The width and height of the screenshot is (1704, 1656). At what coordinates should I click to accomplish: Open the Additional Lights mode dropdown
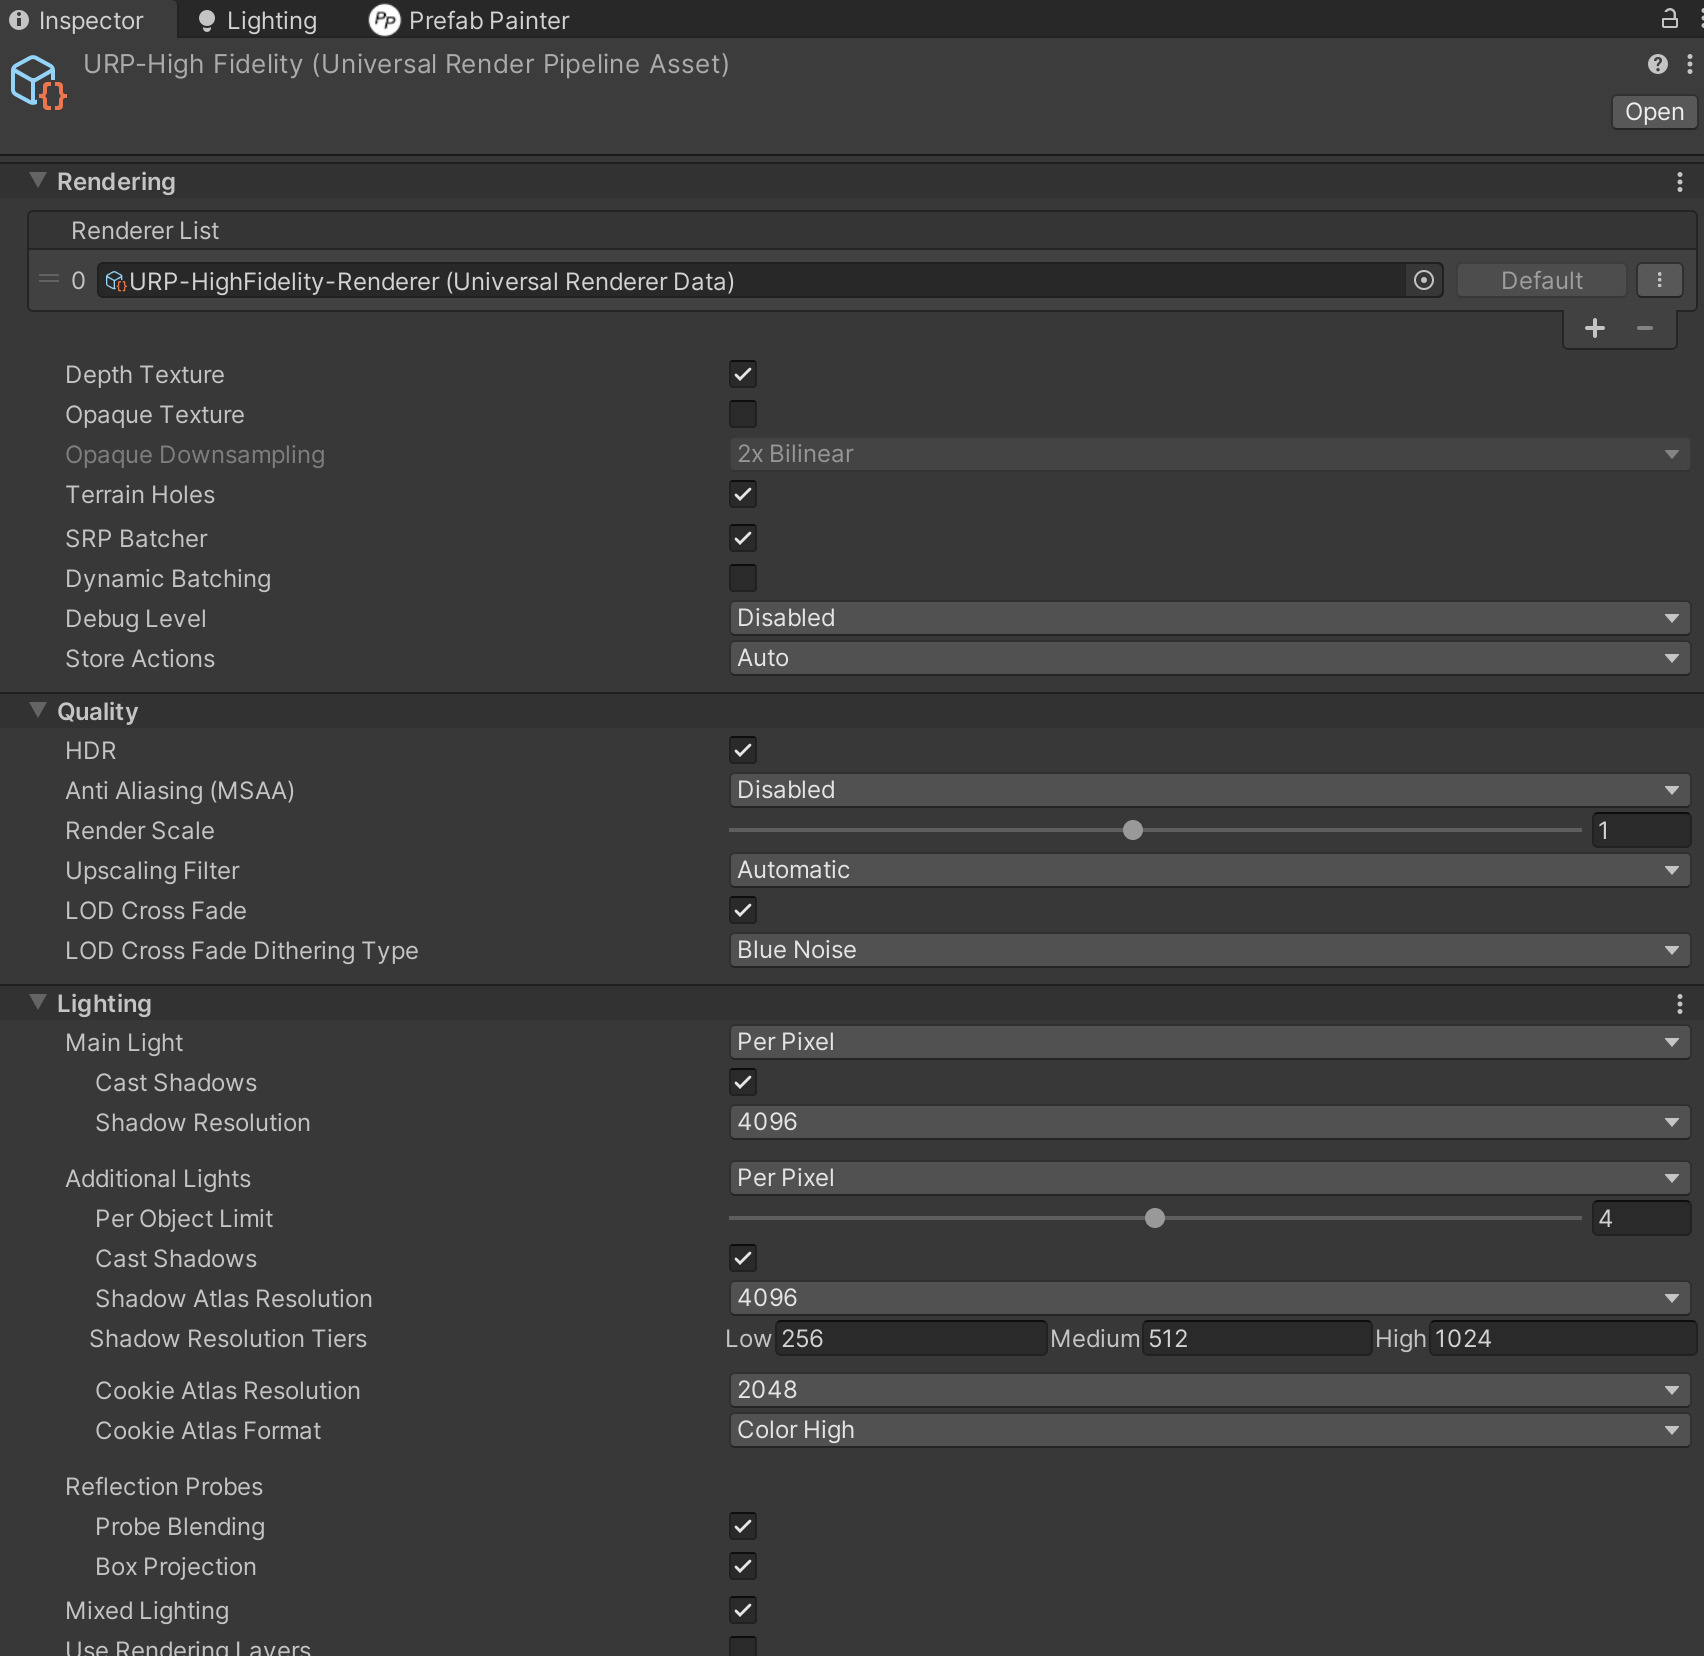1210,1178
